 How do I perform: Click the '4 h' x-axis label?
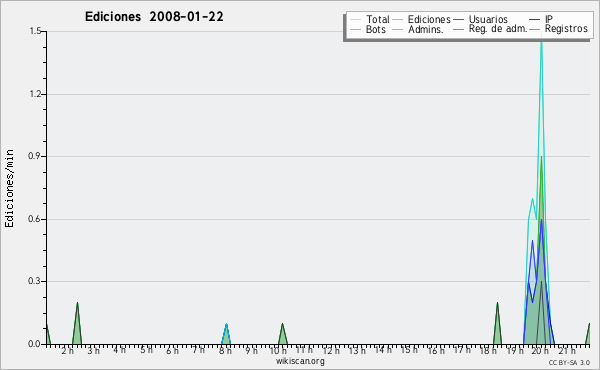[x=119, y=350]
